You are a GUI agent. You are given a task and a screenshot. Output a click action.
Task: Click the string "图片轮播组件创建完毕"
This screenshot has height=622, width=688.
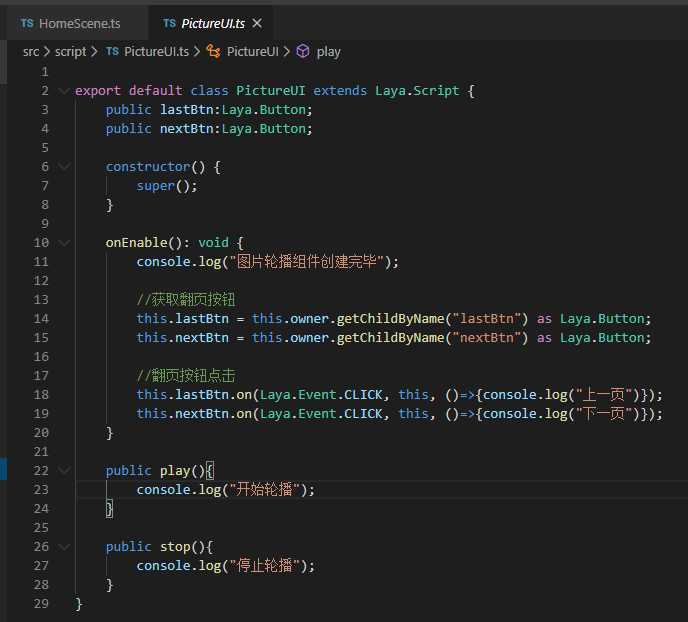tap(307, 262)
